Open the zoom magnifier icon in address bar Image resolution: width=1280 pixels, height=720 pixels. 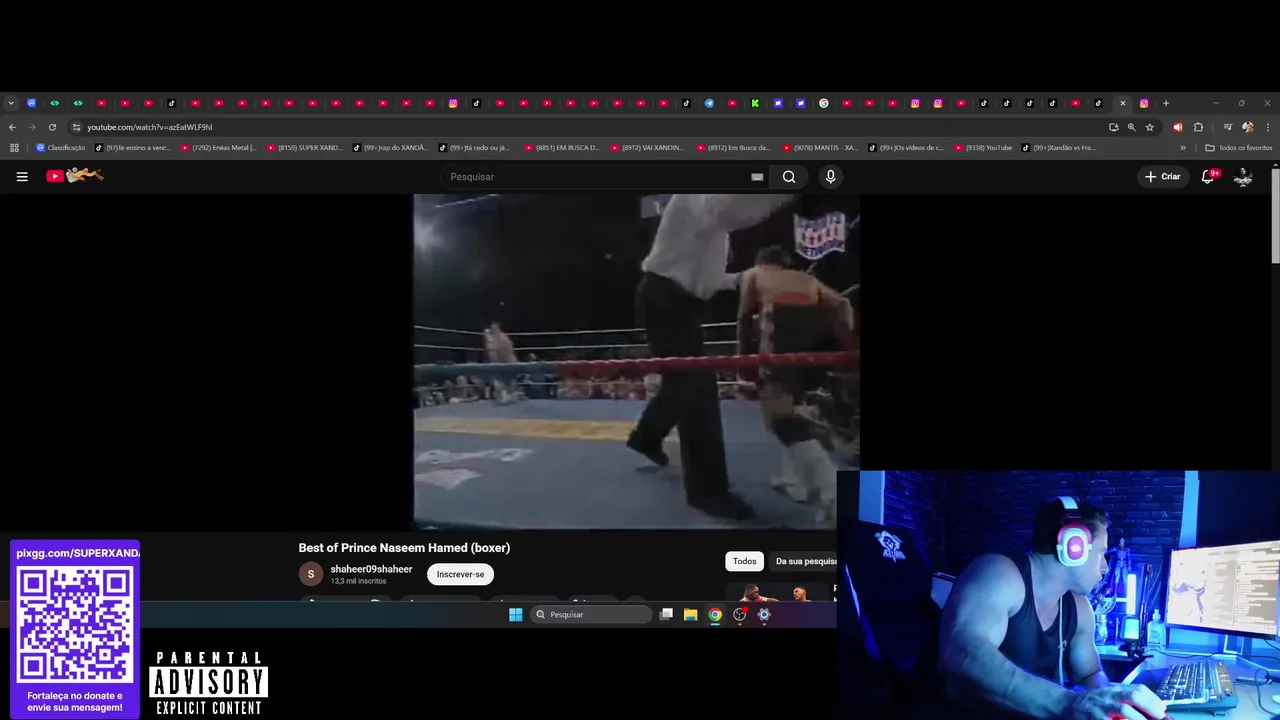[1131, 127]
